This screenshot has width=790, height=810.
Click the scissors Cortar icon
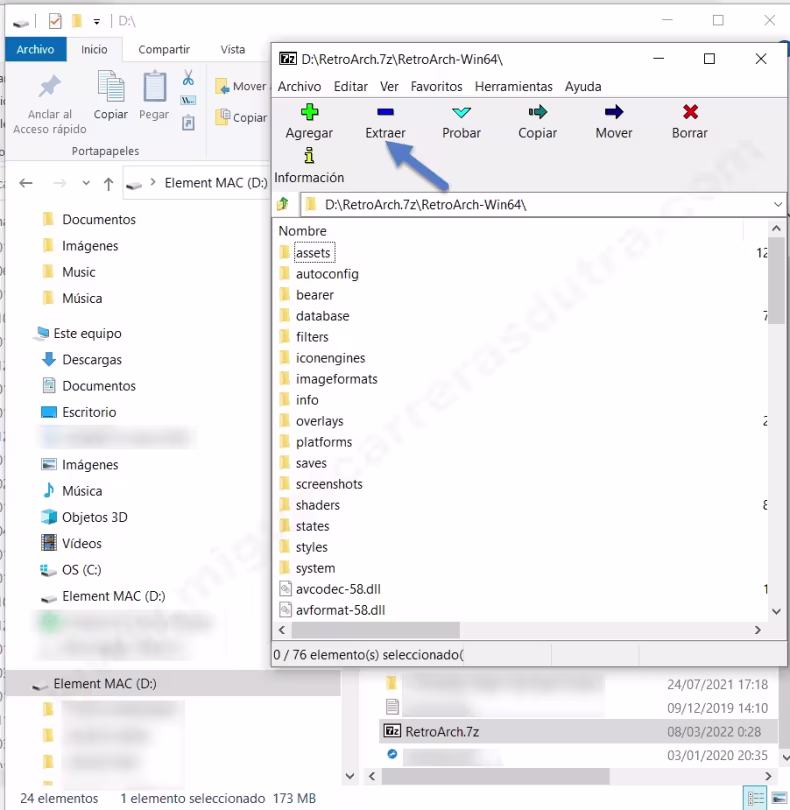click(x=188, y=77)
